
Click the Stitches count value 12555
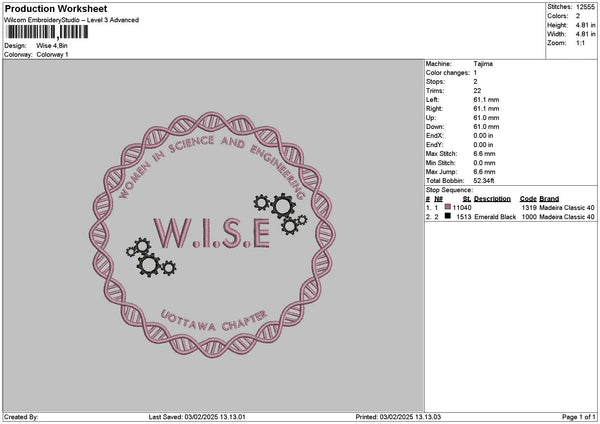(586, 7)
